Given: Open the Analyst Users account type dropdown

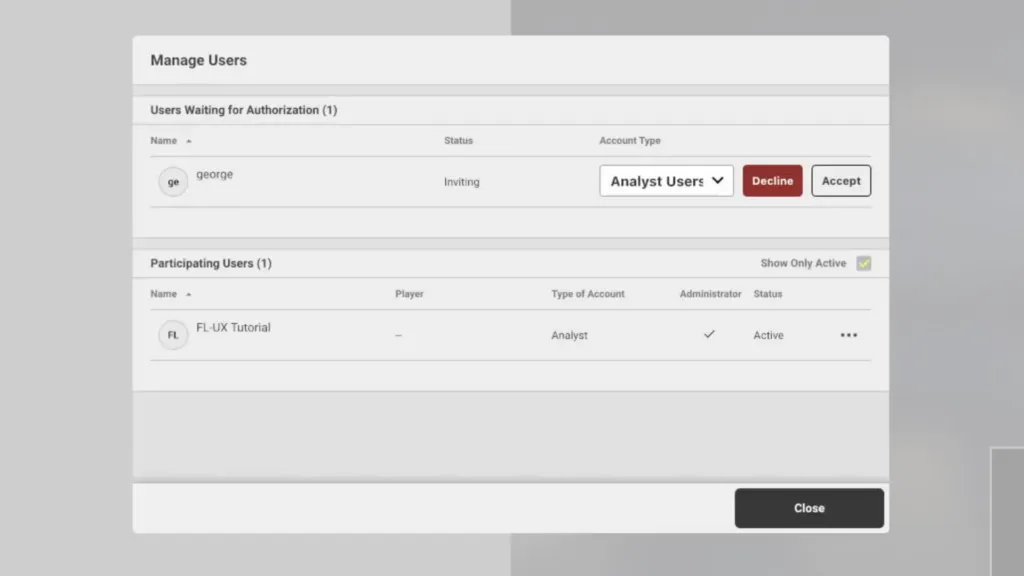Looking at the screenshot, I should click(666, 181).
